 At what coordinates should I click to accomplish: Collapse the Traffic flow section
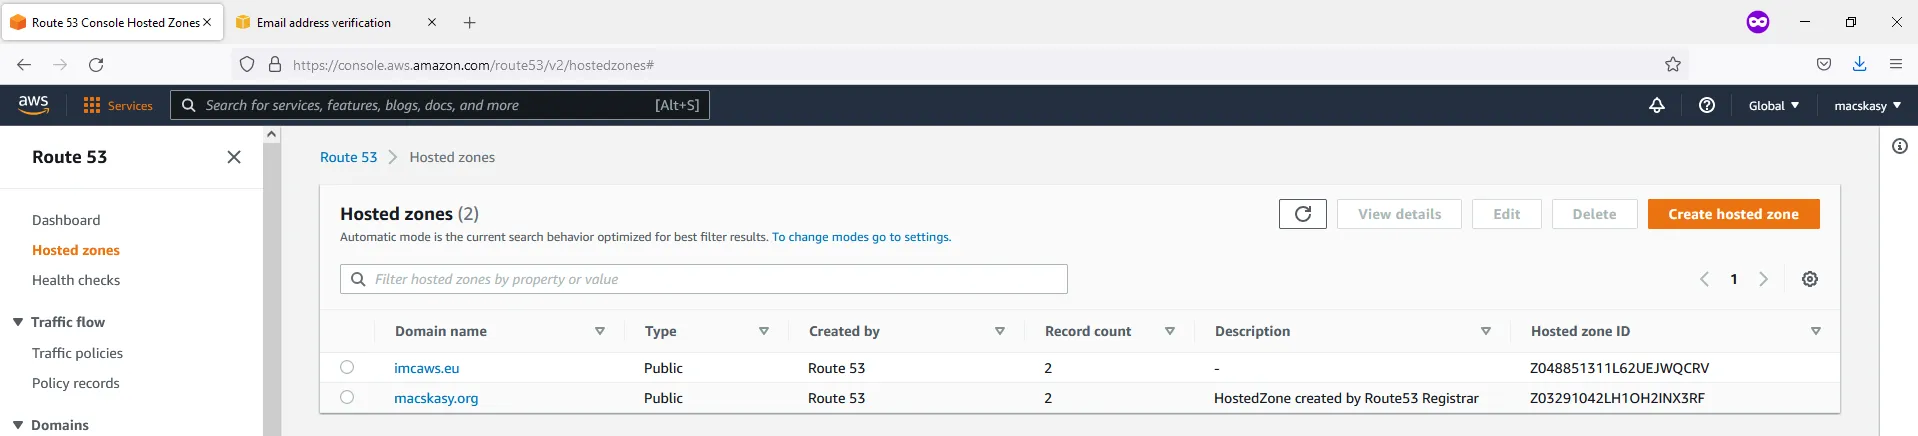pos(18,322)
